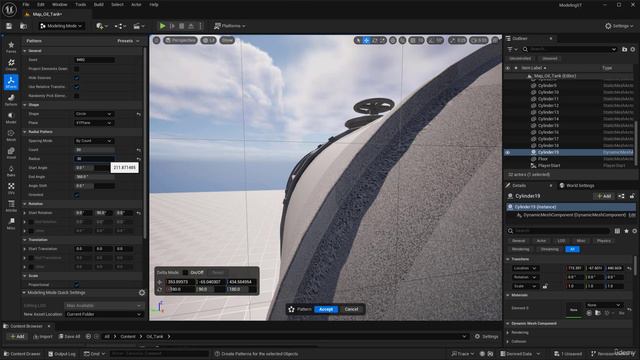Open the UVs tool palette
The height and width of the screenshot is (360, 640).
(x=11, y=188)
